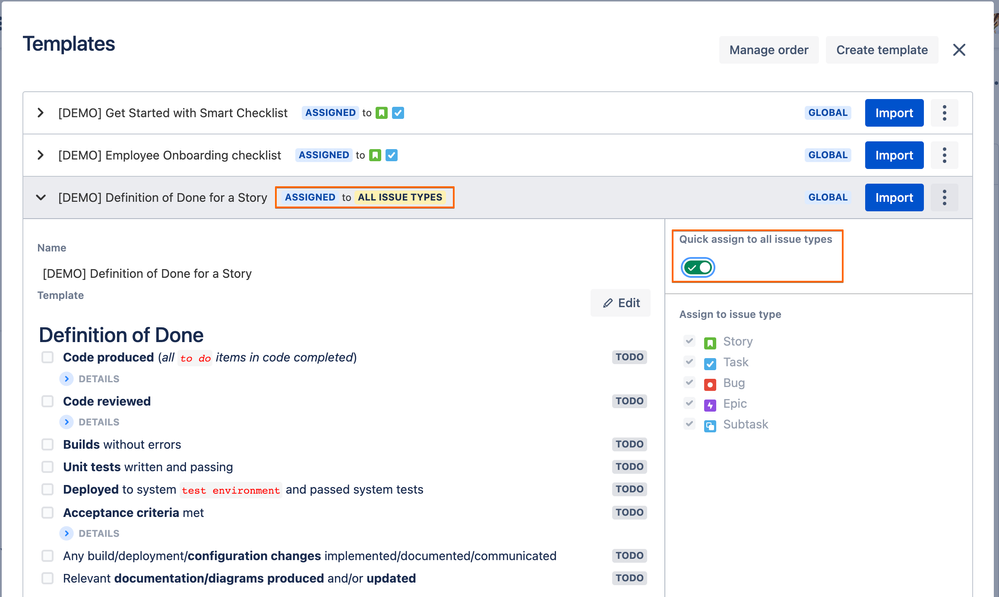Open the more options menu for Employee Onboarding checklist
The height and width of the screenshot is (597, 999).
(x=944, y=155)
